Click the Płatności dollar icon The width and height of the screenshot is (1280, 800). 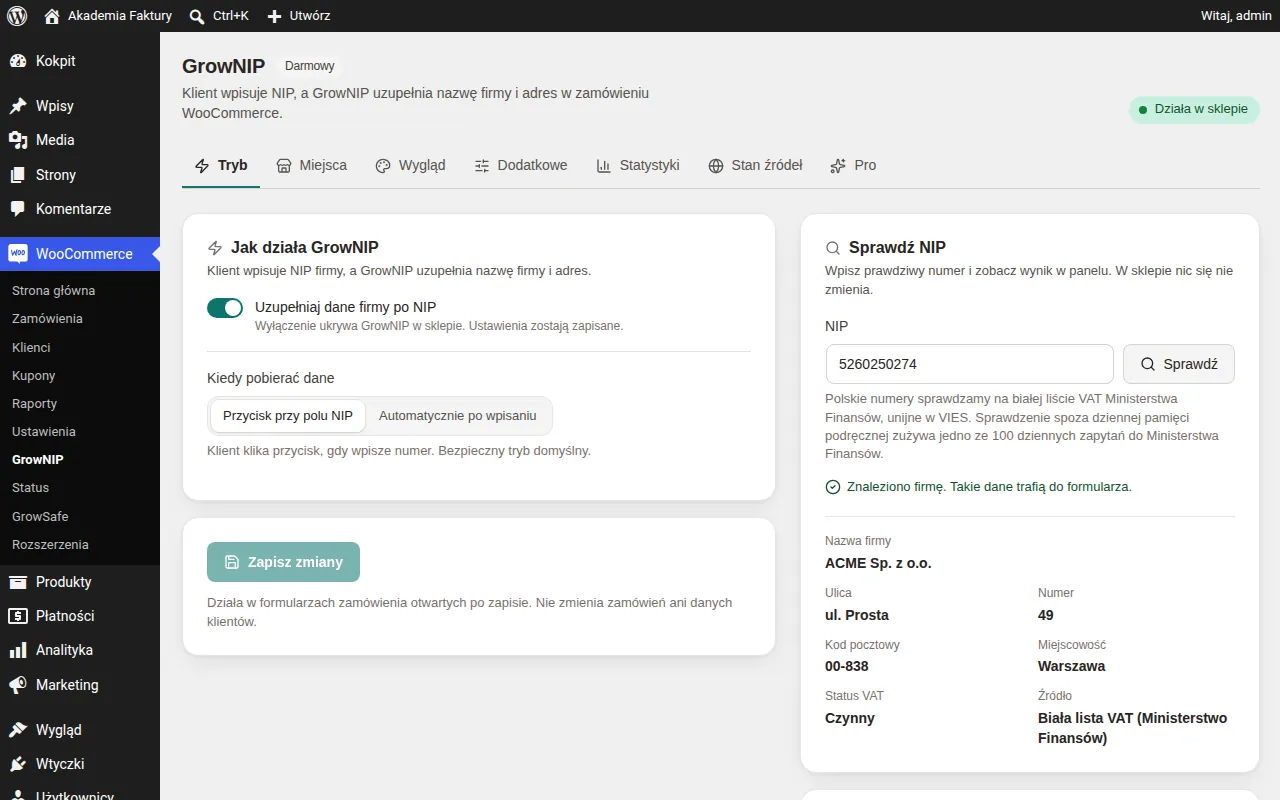click(18, 616)
